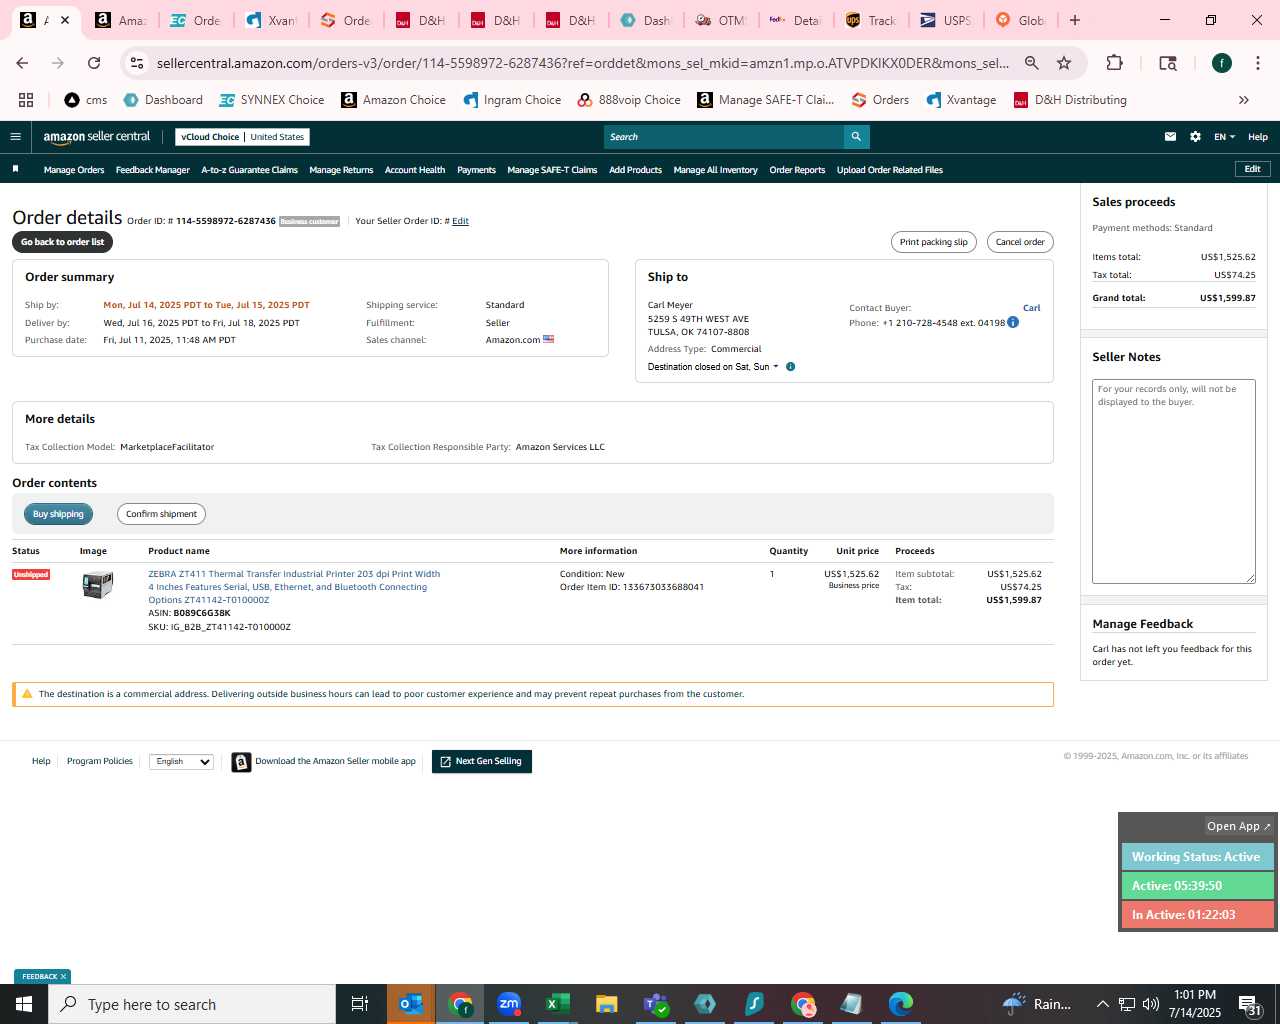This screenshot has height=1024, width=1280.
Task: Open A-to-z Guarantee Claims menu
Action: point(250,170)
